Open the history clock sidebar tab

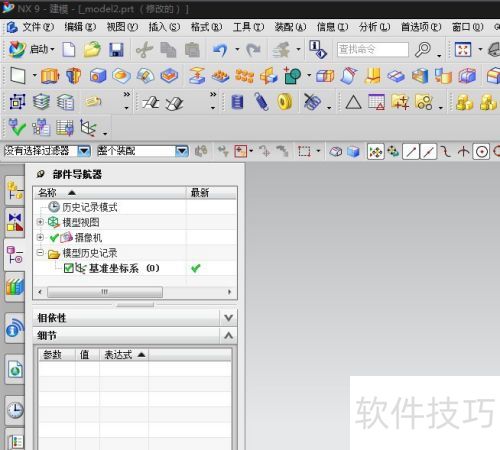(15, 410)
